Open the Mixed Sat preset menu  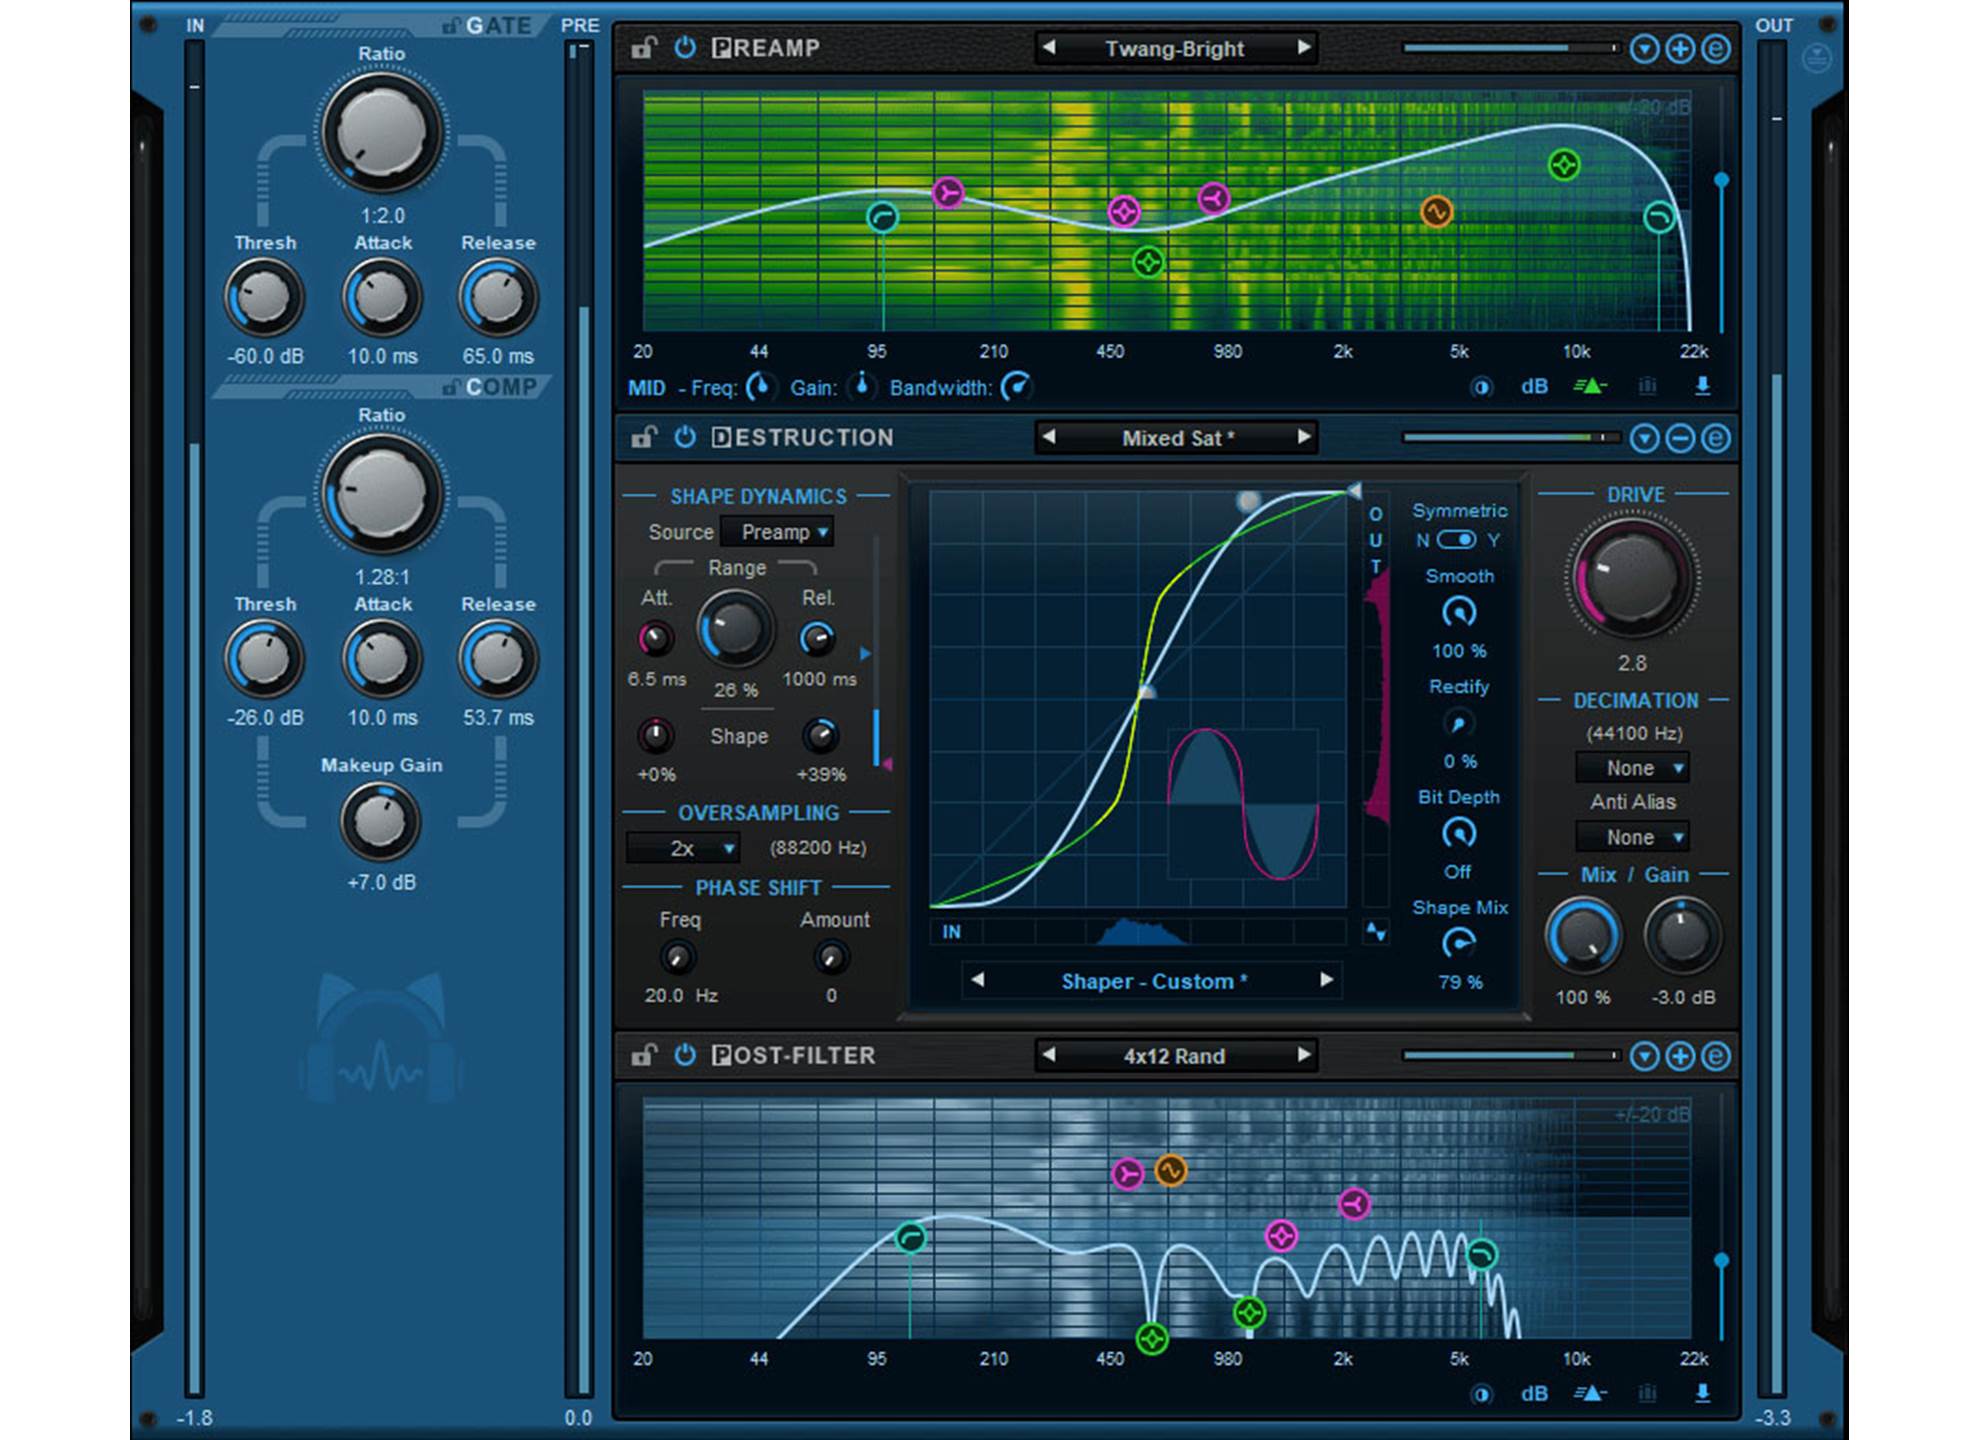[x=1177, y=438]
